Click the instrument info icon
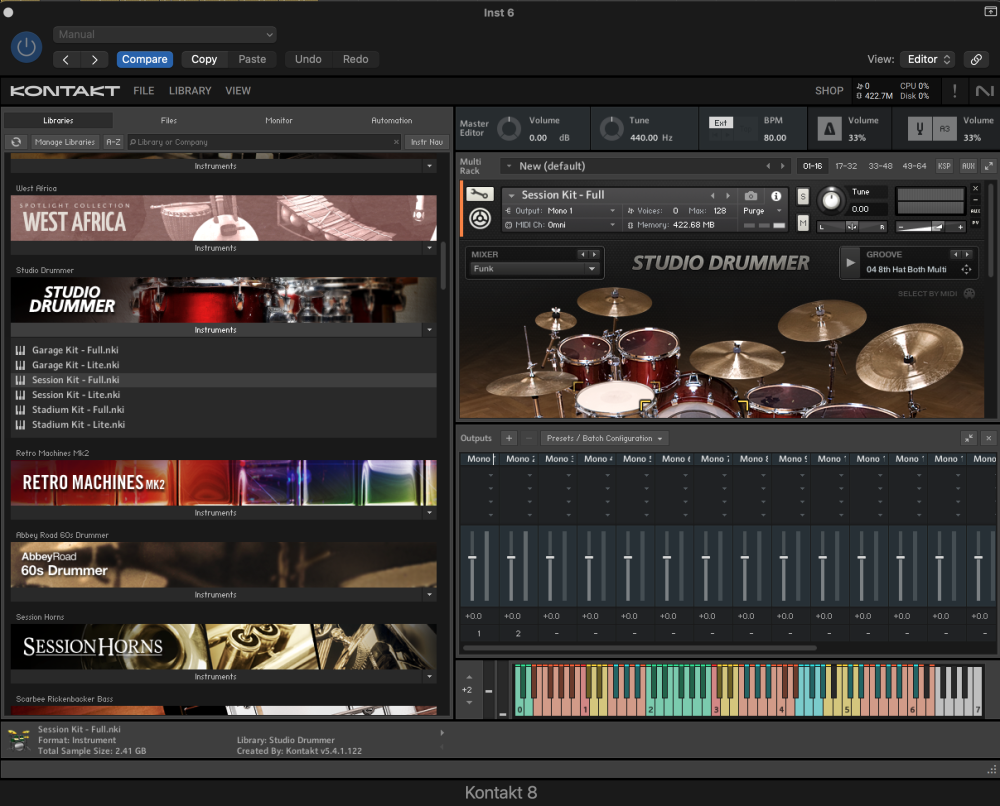1000x806 pixels. tap(776, 196)
